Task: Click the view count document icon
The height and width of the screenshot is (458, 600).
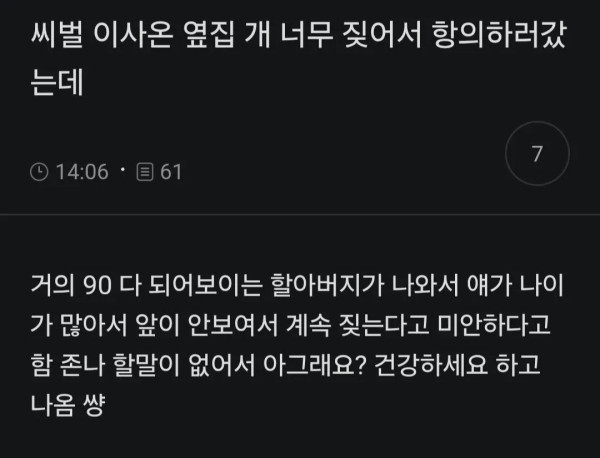Action: click(x=145, y=172)
